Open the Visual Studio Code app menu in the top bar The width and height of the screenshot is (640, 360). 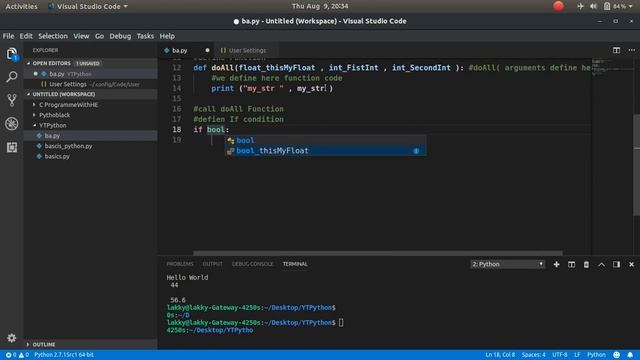tap(88, 6)
